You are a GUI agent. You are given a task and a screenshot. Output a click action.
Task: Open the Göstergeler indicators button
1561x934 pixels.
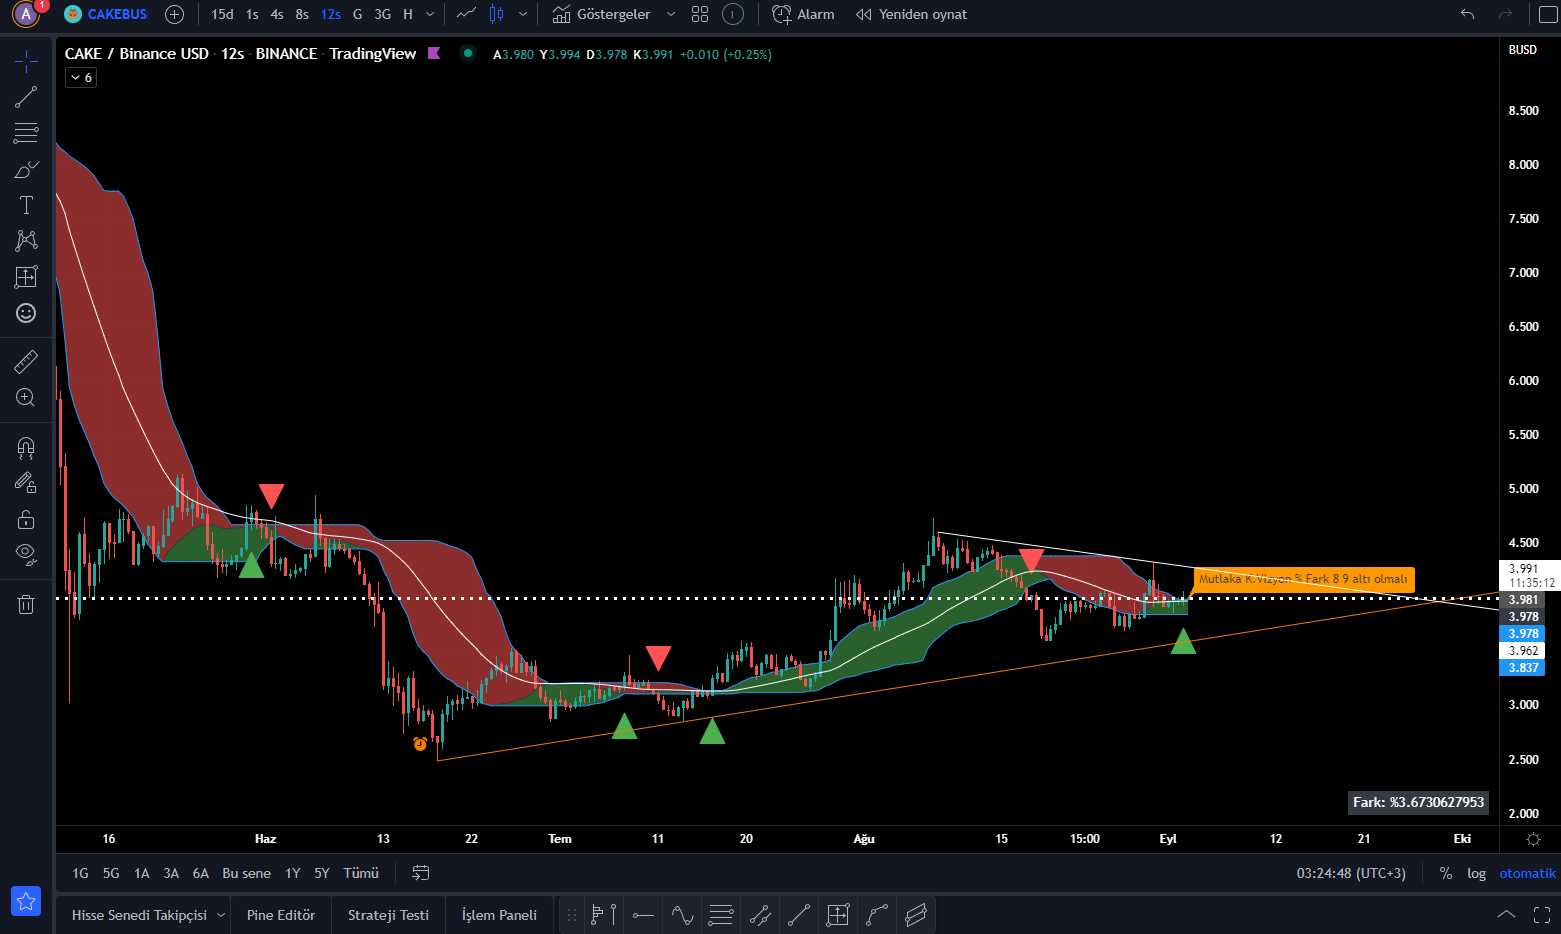[x=602, y=14]
